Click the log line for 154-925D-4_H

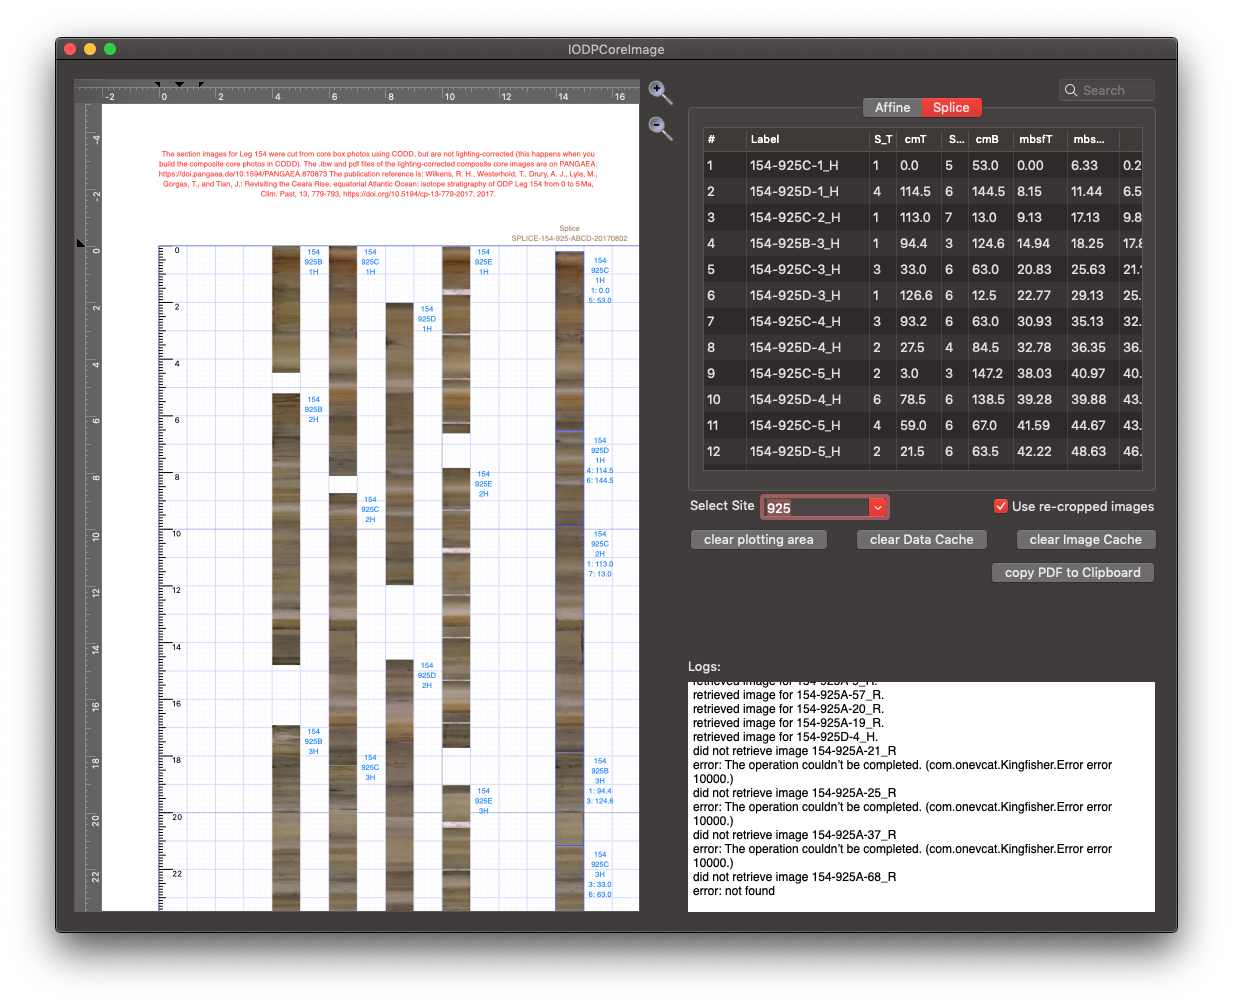click(x=785, y=737)
